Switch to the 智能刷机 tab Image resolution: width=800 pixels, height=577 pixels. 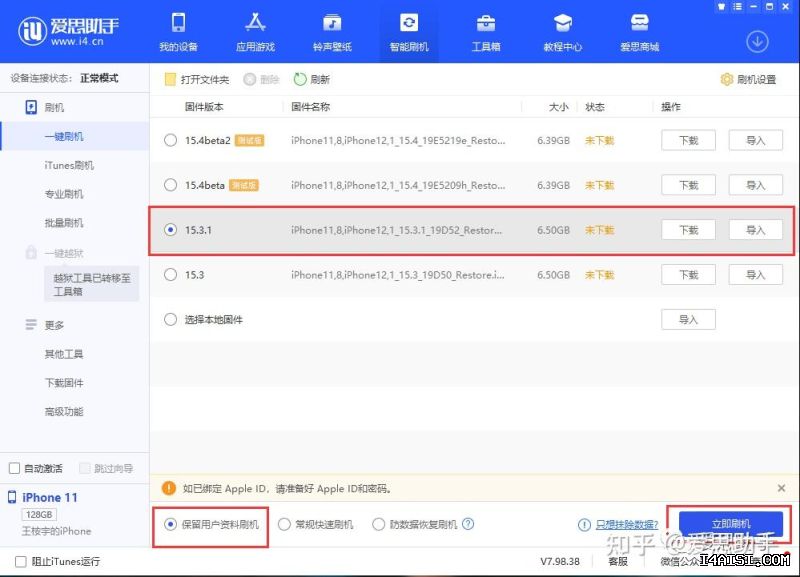pos(409,30)
